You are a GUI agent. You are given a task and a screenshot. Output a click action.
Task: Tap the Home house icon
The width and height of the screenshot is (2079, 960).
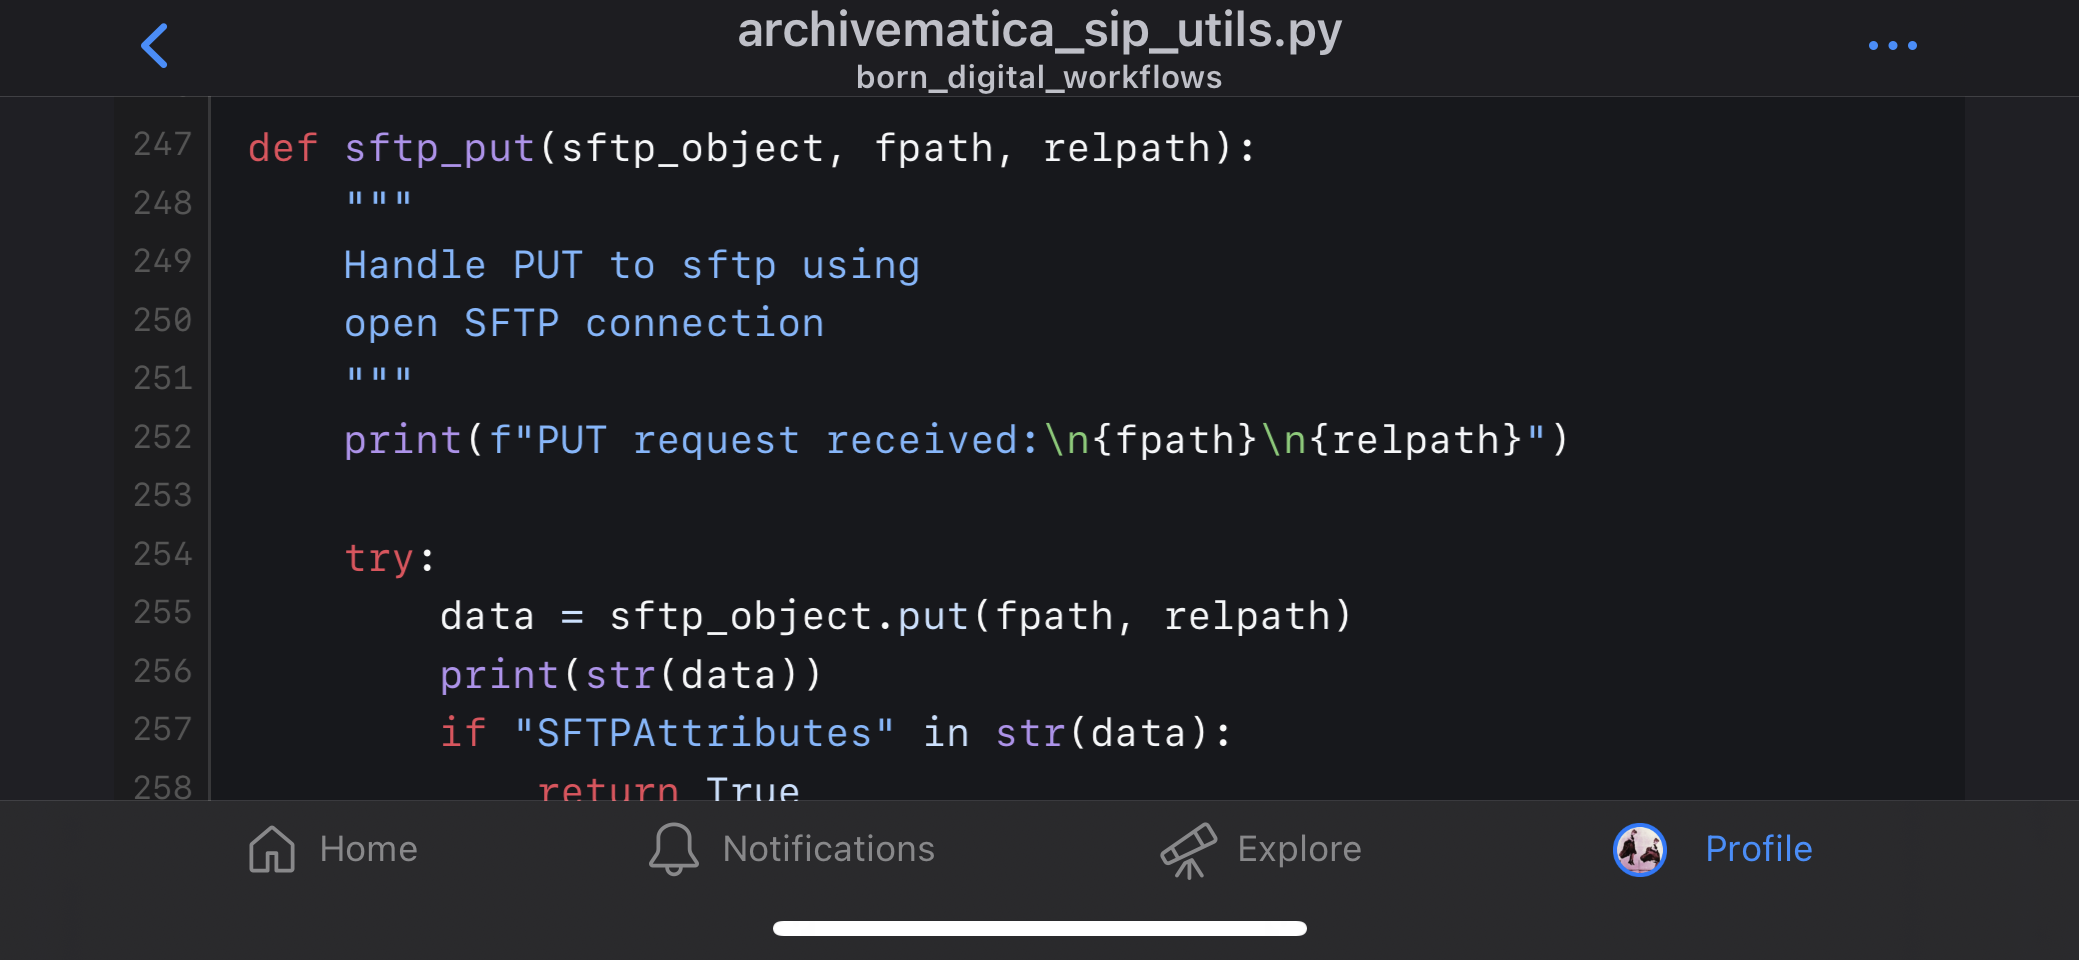(x=272, y=849)
